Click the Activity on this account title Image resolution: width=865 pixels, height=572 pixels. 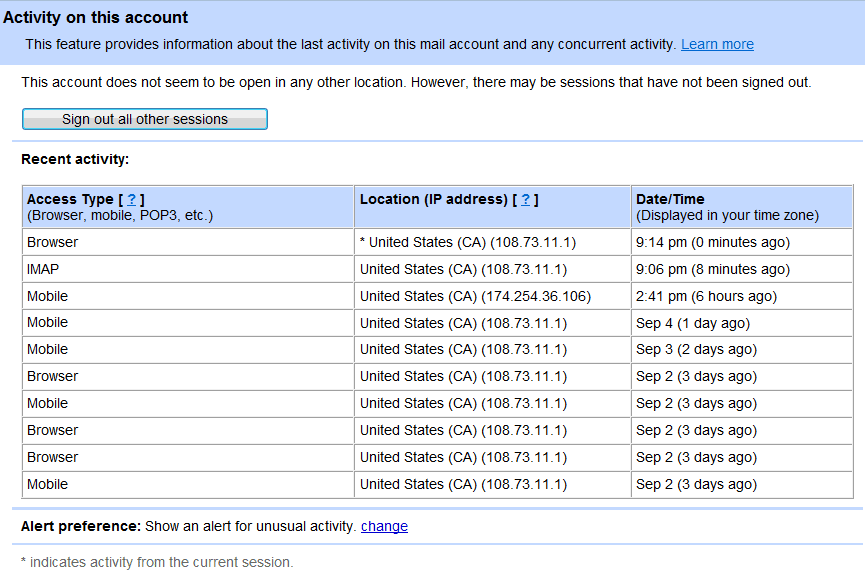95,18
